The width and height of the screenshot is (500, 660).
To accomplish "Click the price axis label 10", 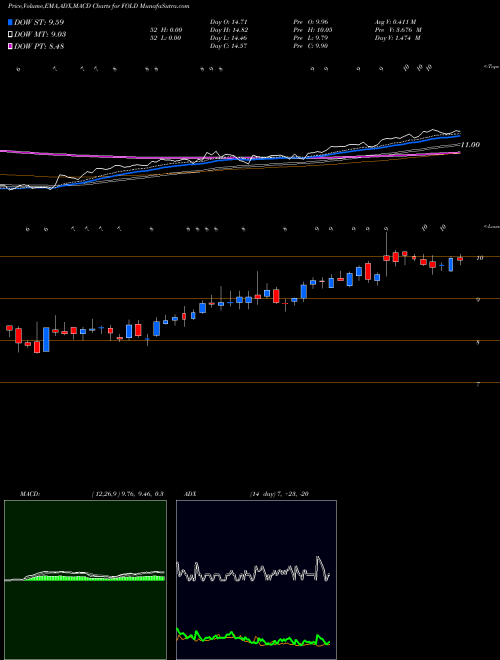I will 479,258.
